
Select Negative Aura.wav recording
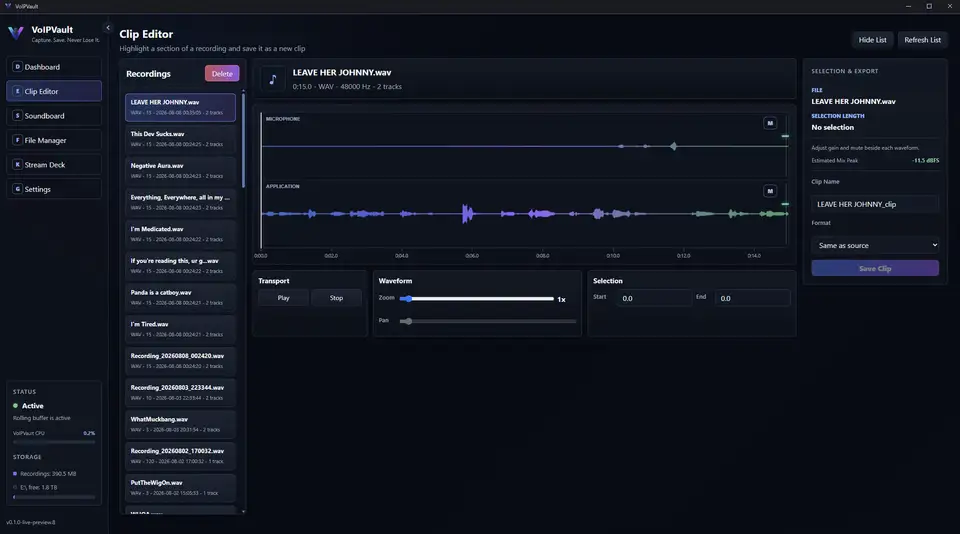click(180, 171)
